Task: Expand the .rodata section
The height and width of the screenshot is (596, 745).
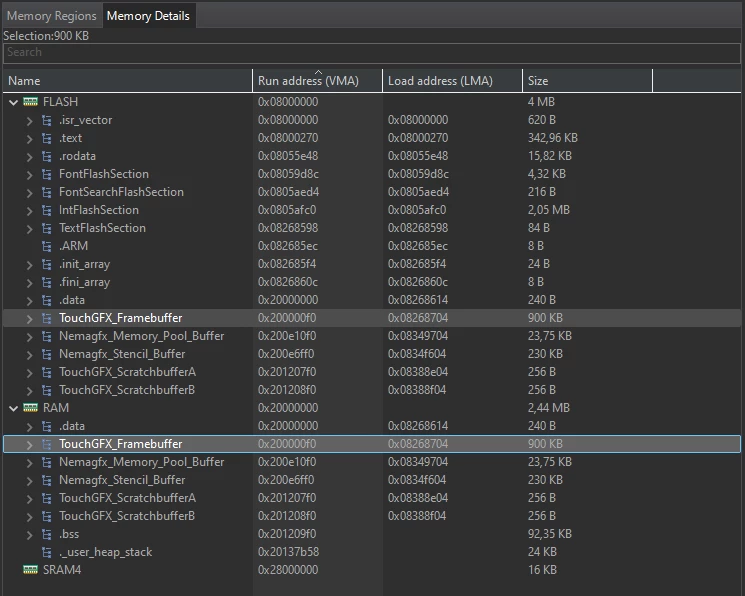Action: pyautogui.click(x=29, y=156)
